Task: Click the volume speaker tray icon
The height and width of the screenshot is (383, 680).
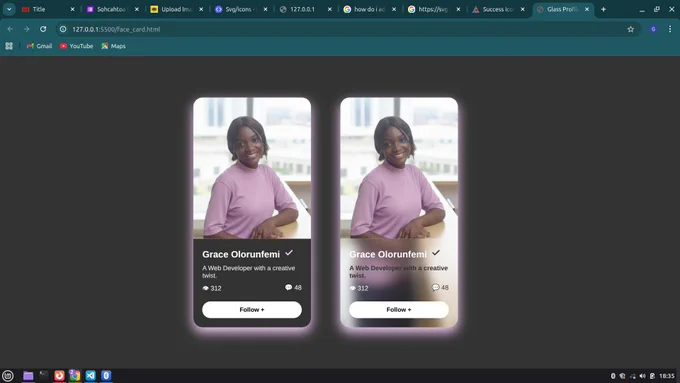Action: pos(643,376)
